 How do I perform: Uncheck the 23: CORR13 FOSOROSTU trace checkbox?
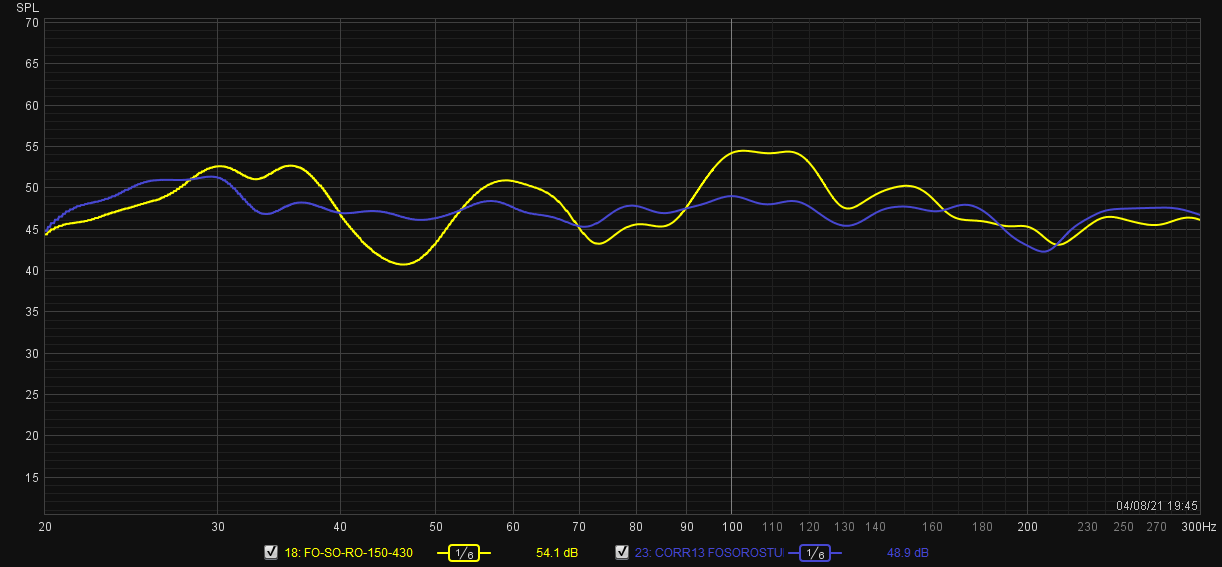[x=622, y=552]
